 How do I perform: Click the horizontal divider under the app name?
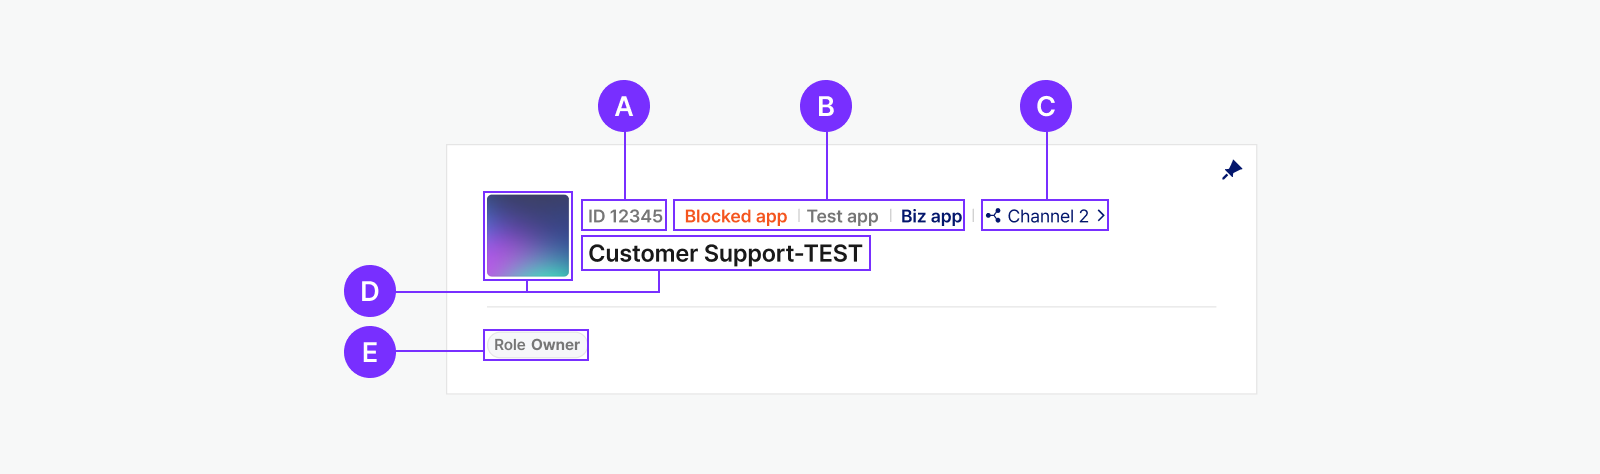(x=850, y=307)
